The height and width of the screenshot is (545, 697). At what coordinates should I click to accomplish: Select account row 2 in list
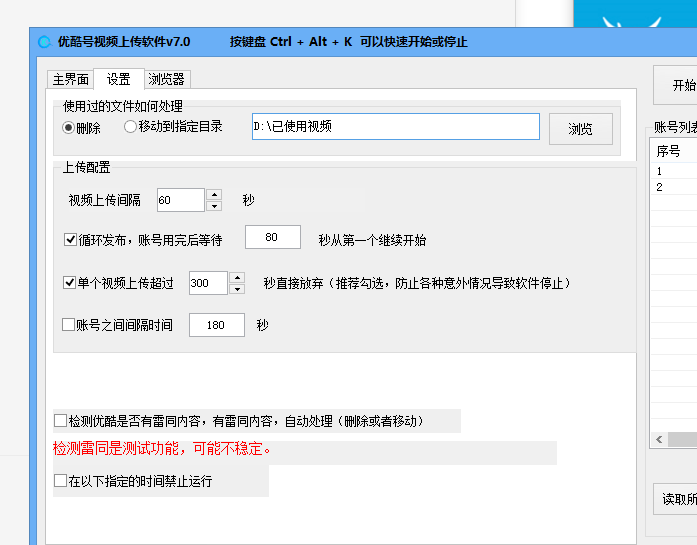(x=674, y=187)
